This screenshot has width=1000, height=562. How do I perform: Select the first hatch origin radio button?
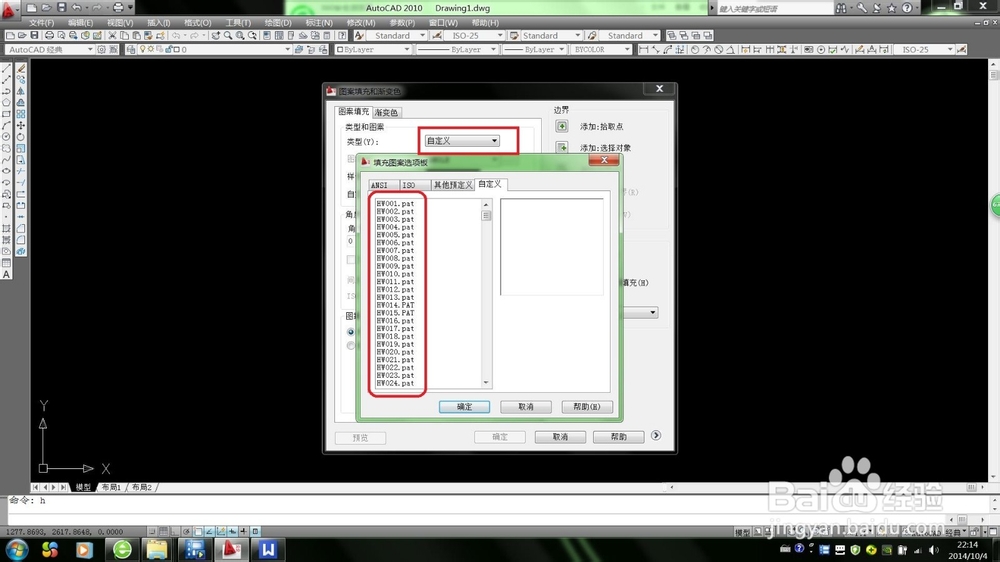(351, 332)
